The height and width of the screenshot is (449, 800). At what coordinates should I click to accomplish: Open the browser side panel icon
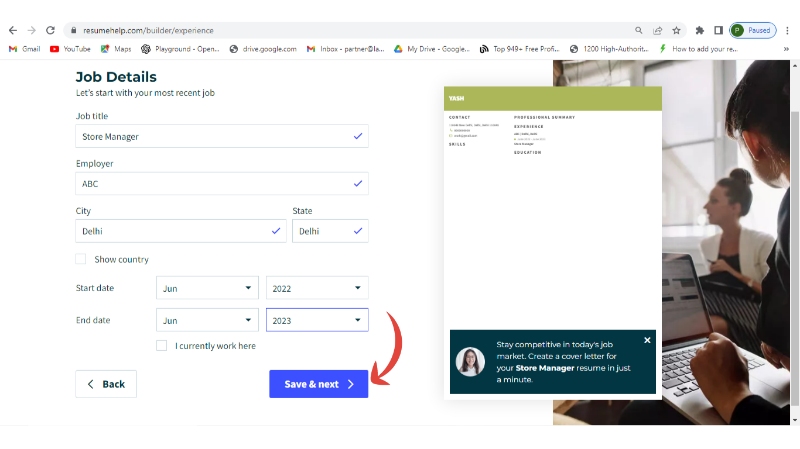tap(718, 30)
